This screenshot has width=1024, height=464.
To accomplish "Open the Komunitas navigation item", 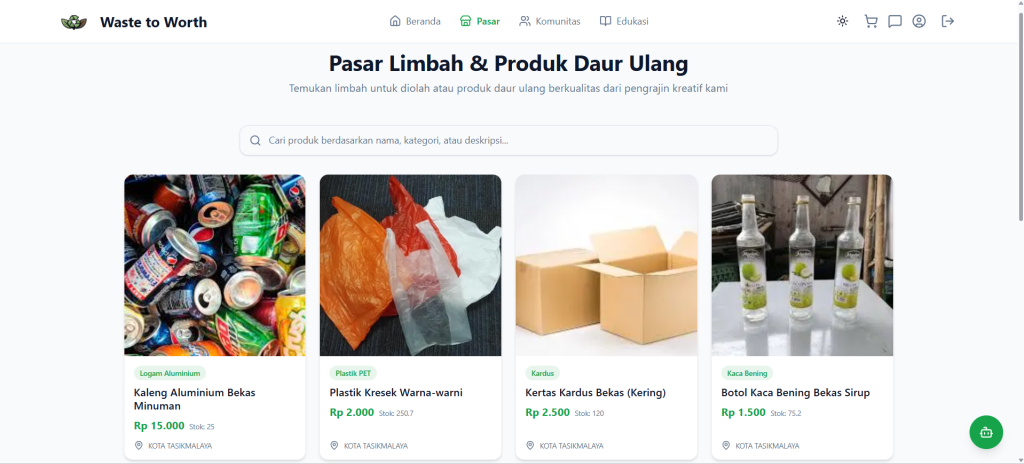I will 550,22.
